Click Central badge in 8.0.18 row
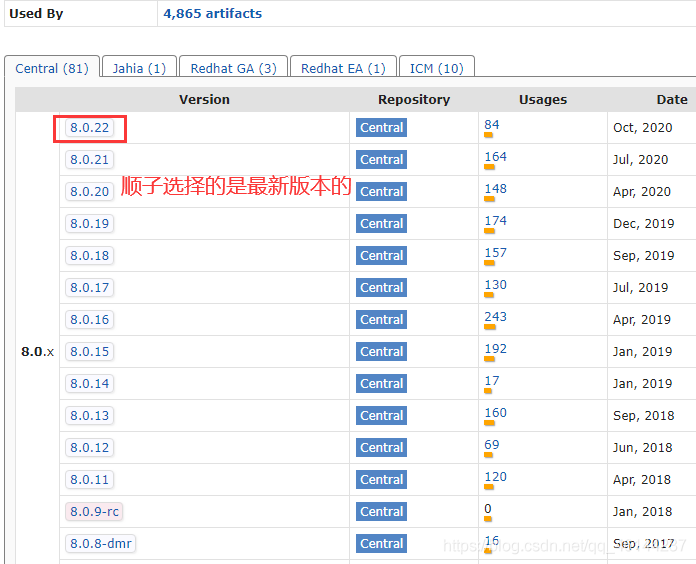696x564 pixels. (x=381, y=256)
